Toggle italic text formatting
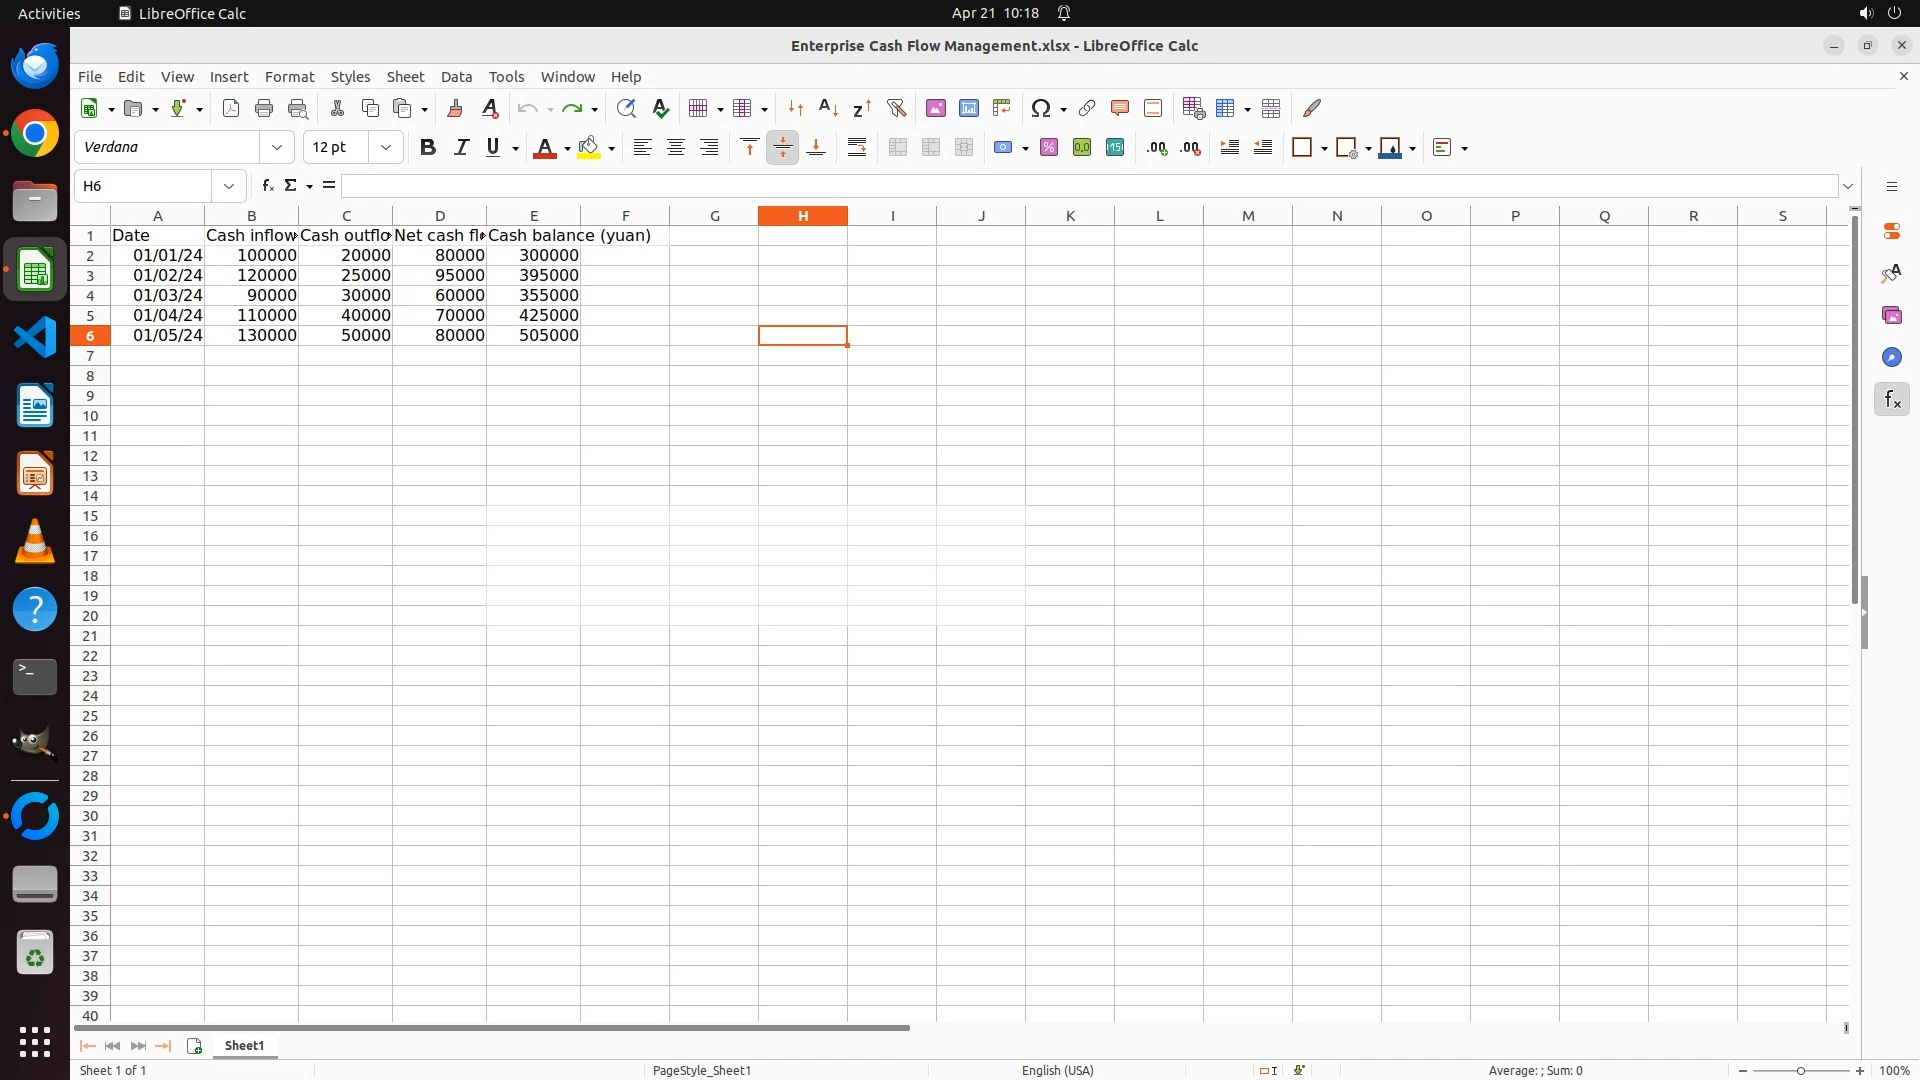 [461, 148]
